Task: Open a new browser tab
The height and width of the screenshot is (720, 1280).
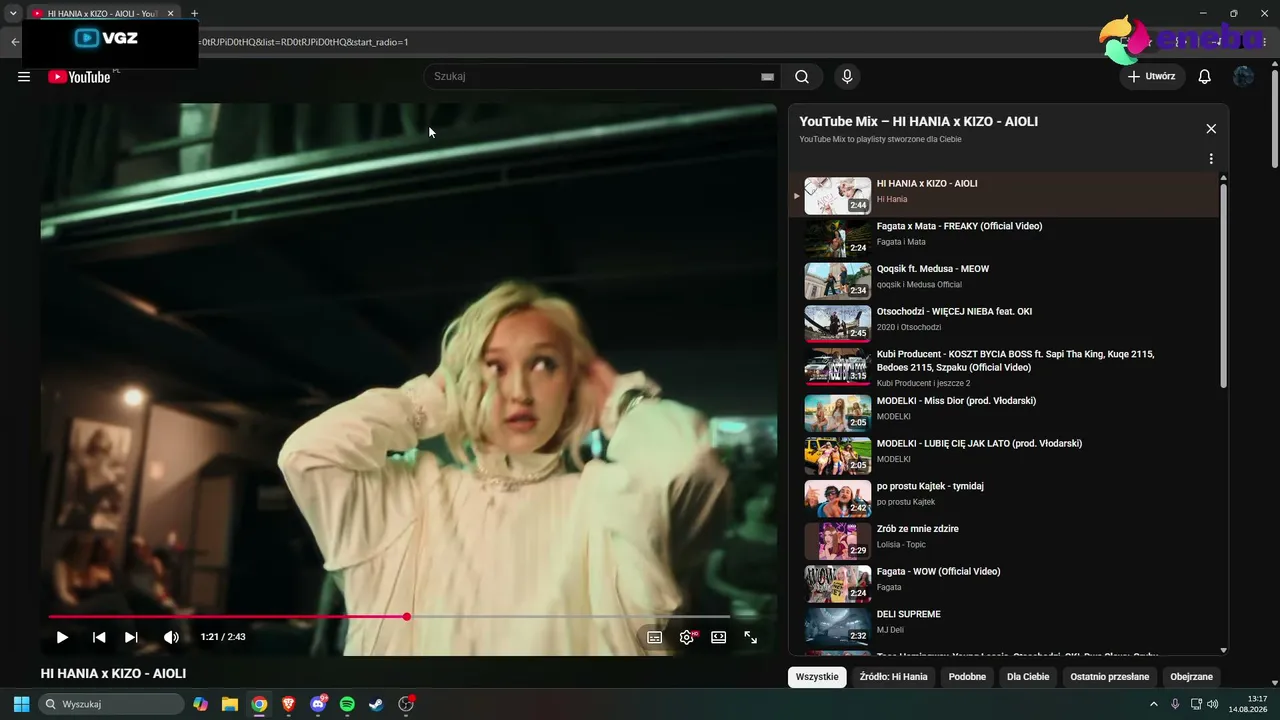Action: pyautogui.click(x=194, y=14)
